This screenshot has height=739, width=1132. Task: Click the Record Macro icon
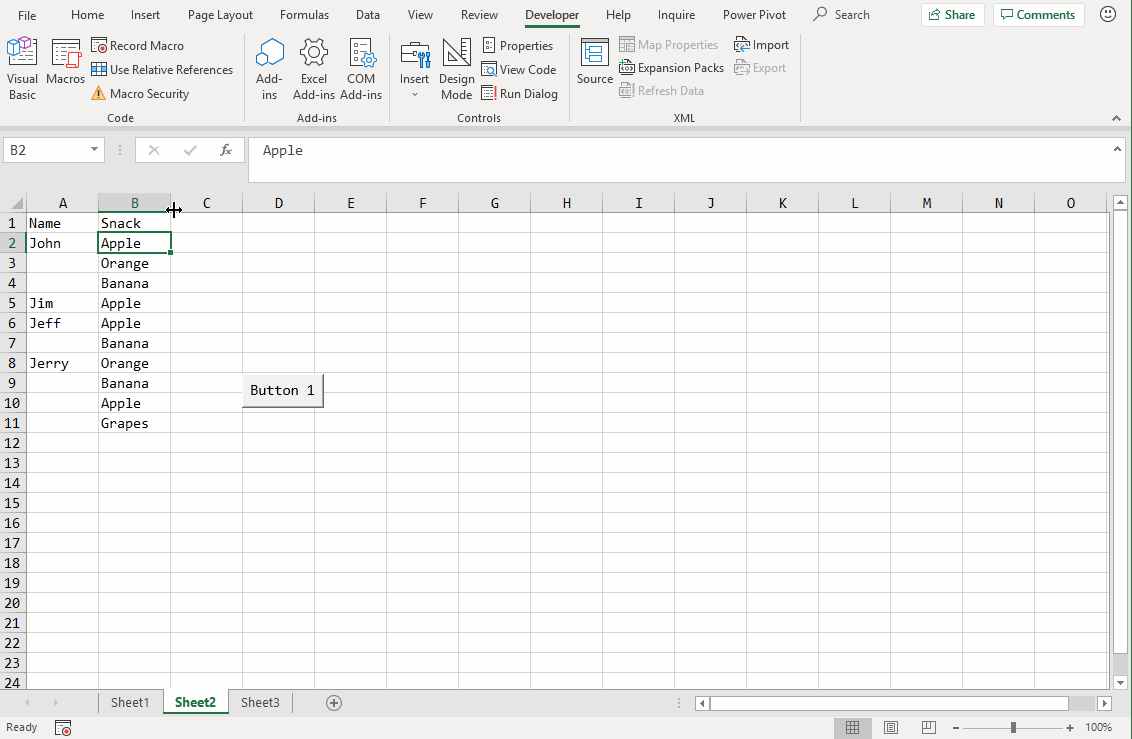coord(99,45)
